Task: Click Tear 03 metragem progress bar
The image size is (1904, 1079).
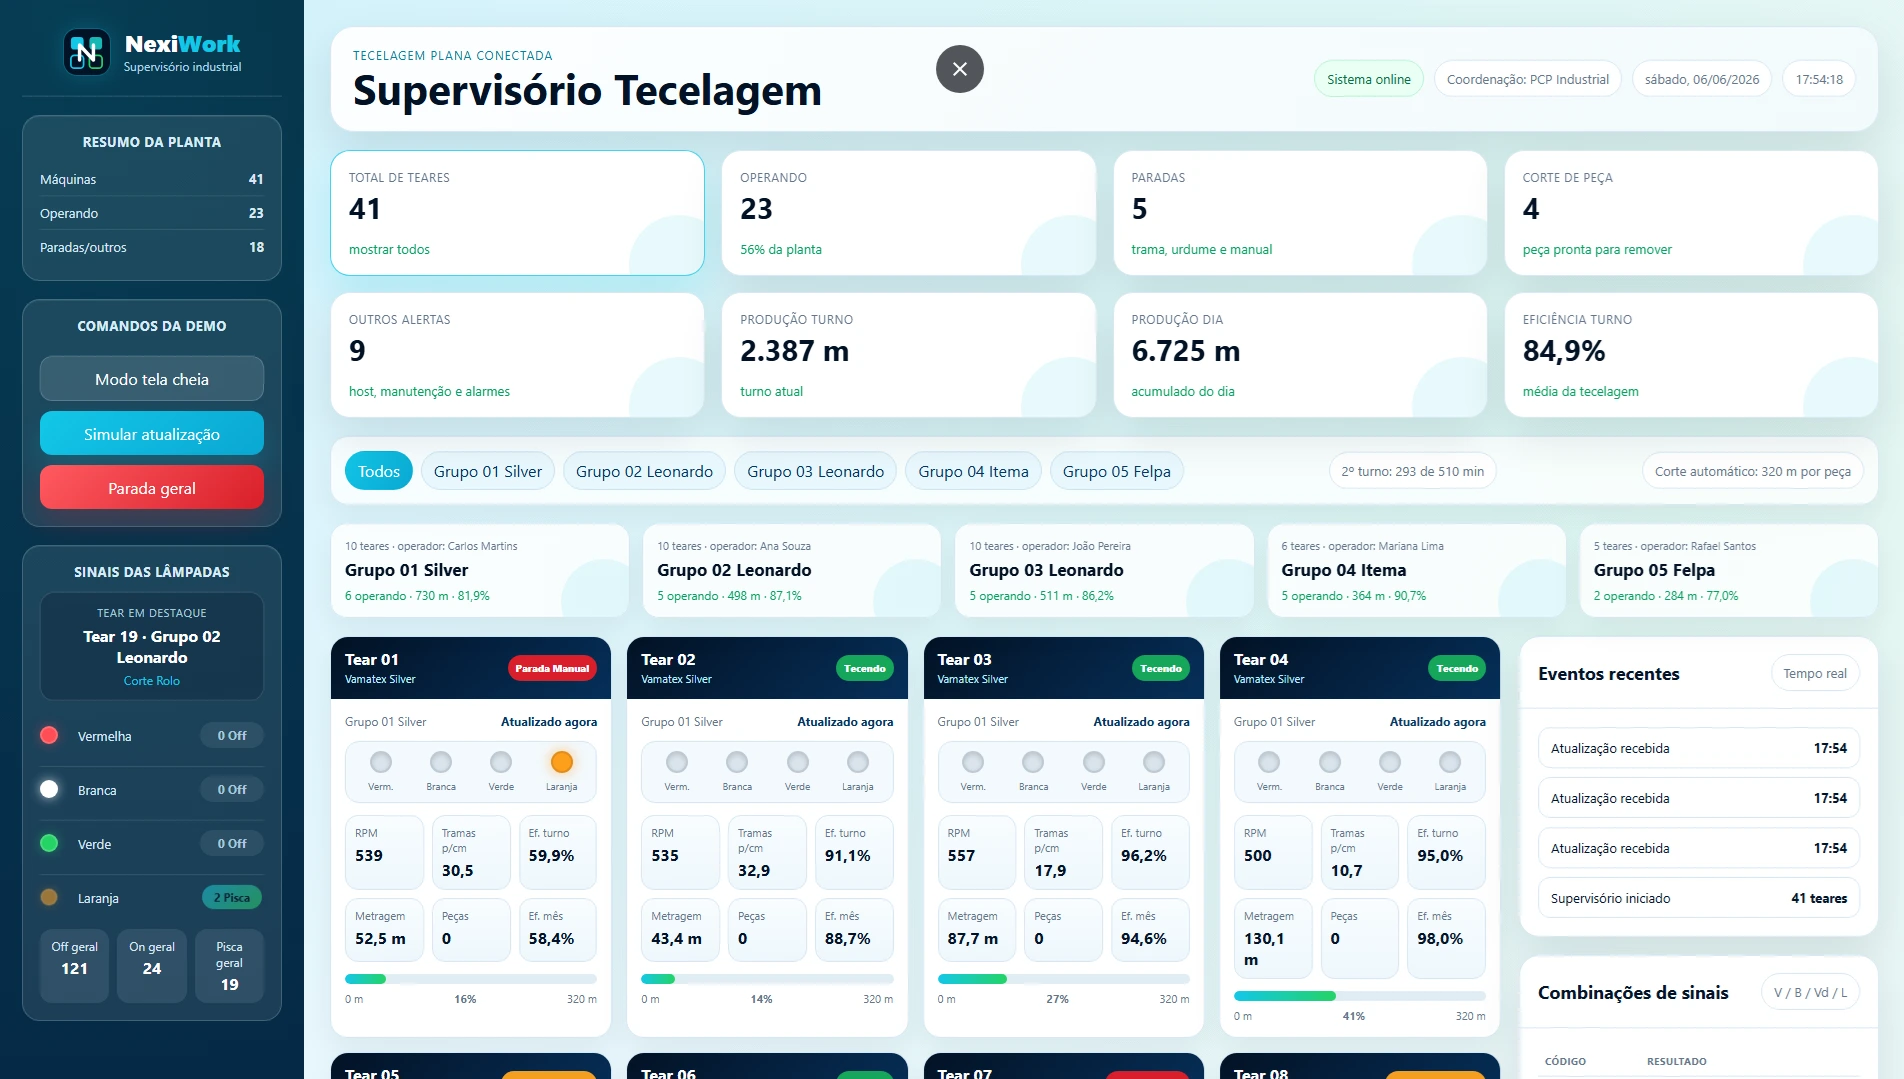Action: (1064, 979)
